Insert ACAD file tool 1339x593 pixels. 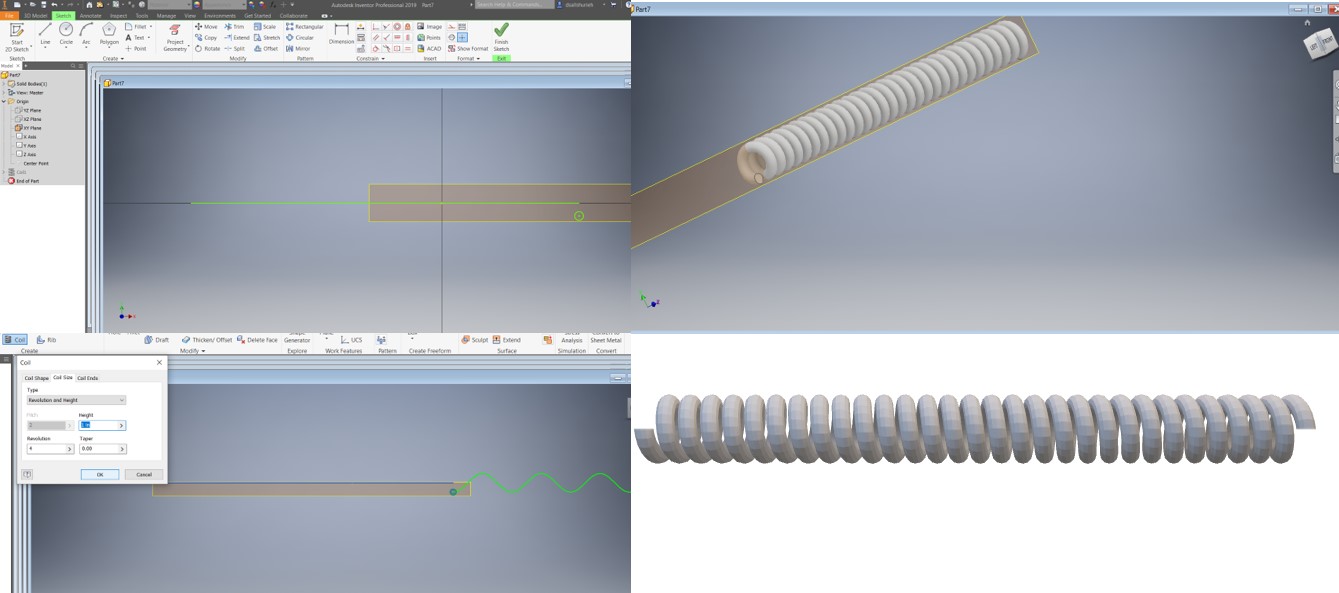pos(430,48)
